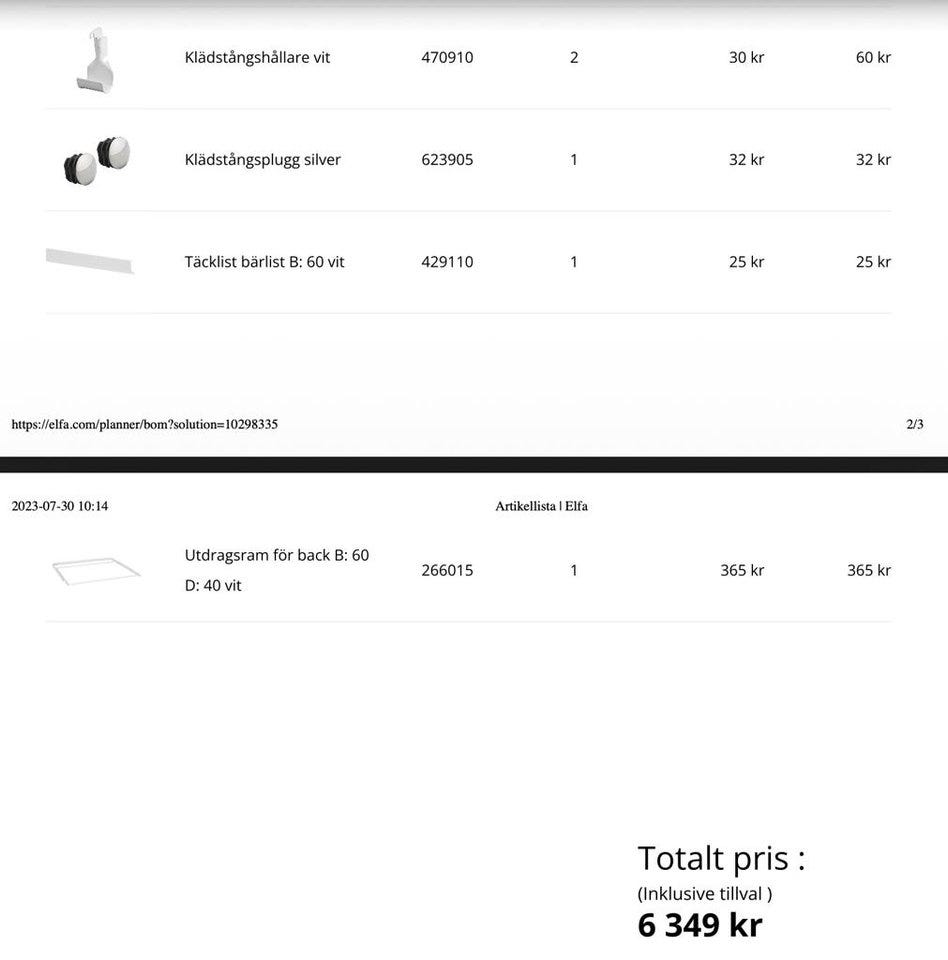This screenshot has width=948, height=960.
Task: Click the Totalt pris heading
Action: point(721,859)
